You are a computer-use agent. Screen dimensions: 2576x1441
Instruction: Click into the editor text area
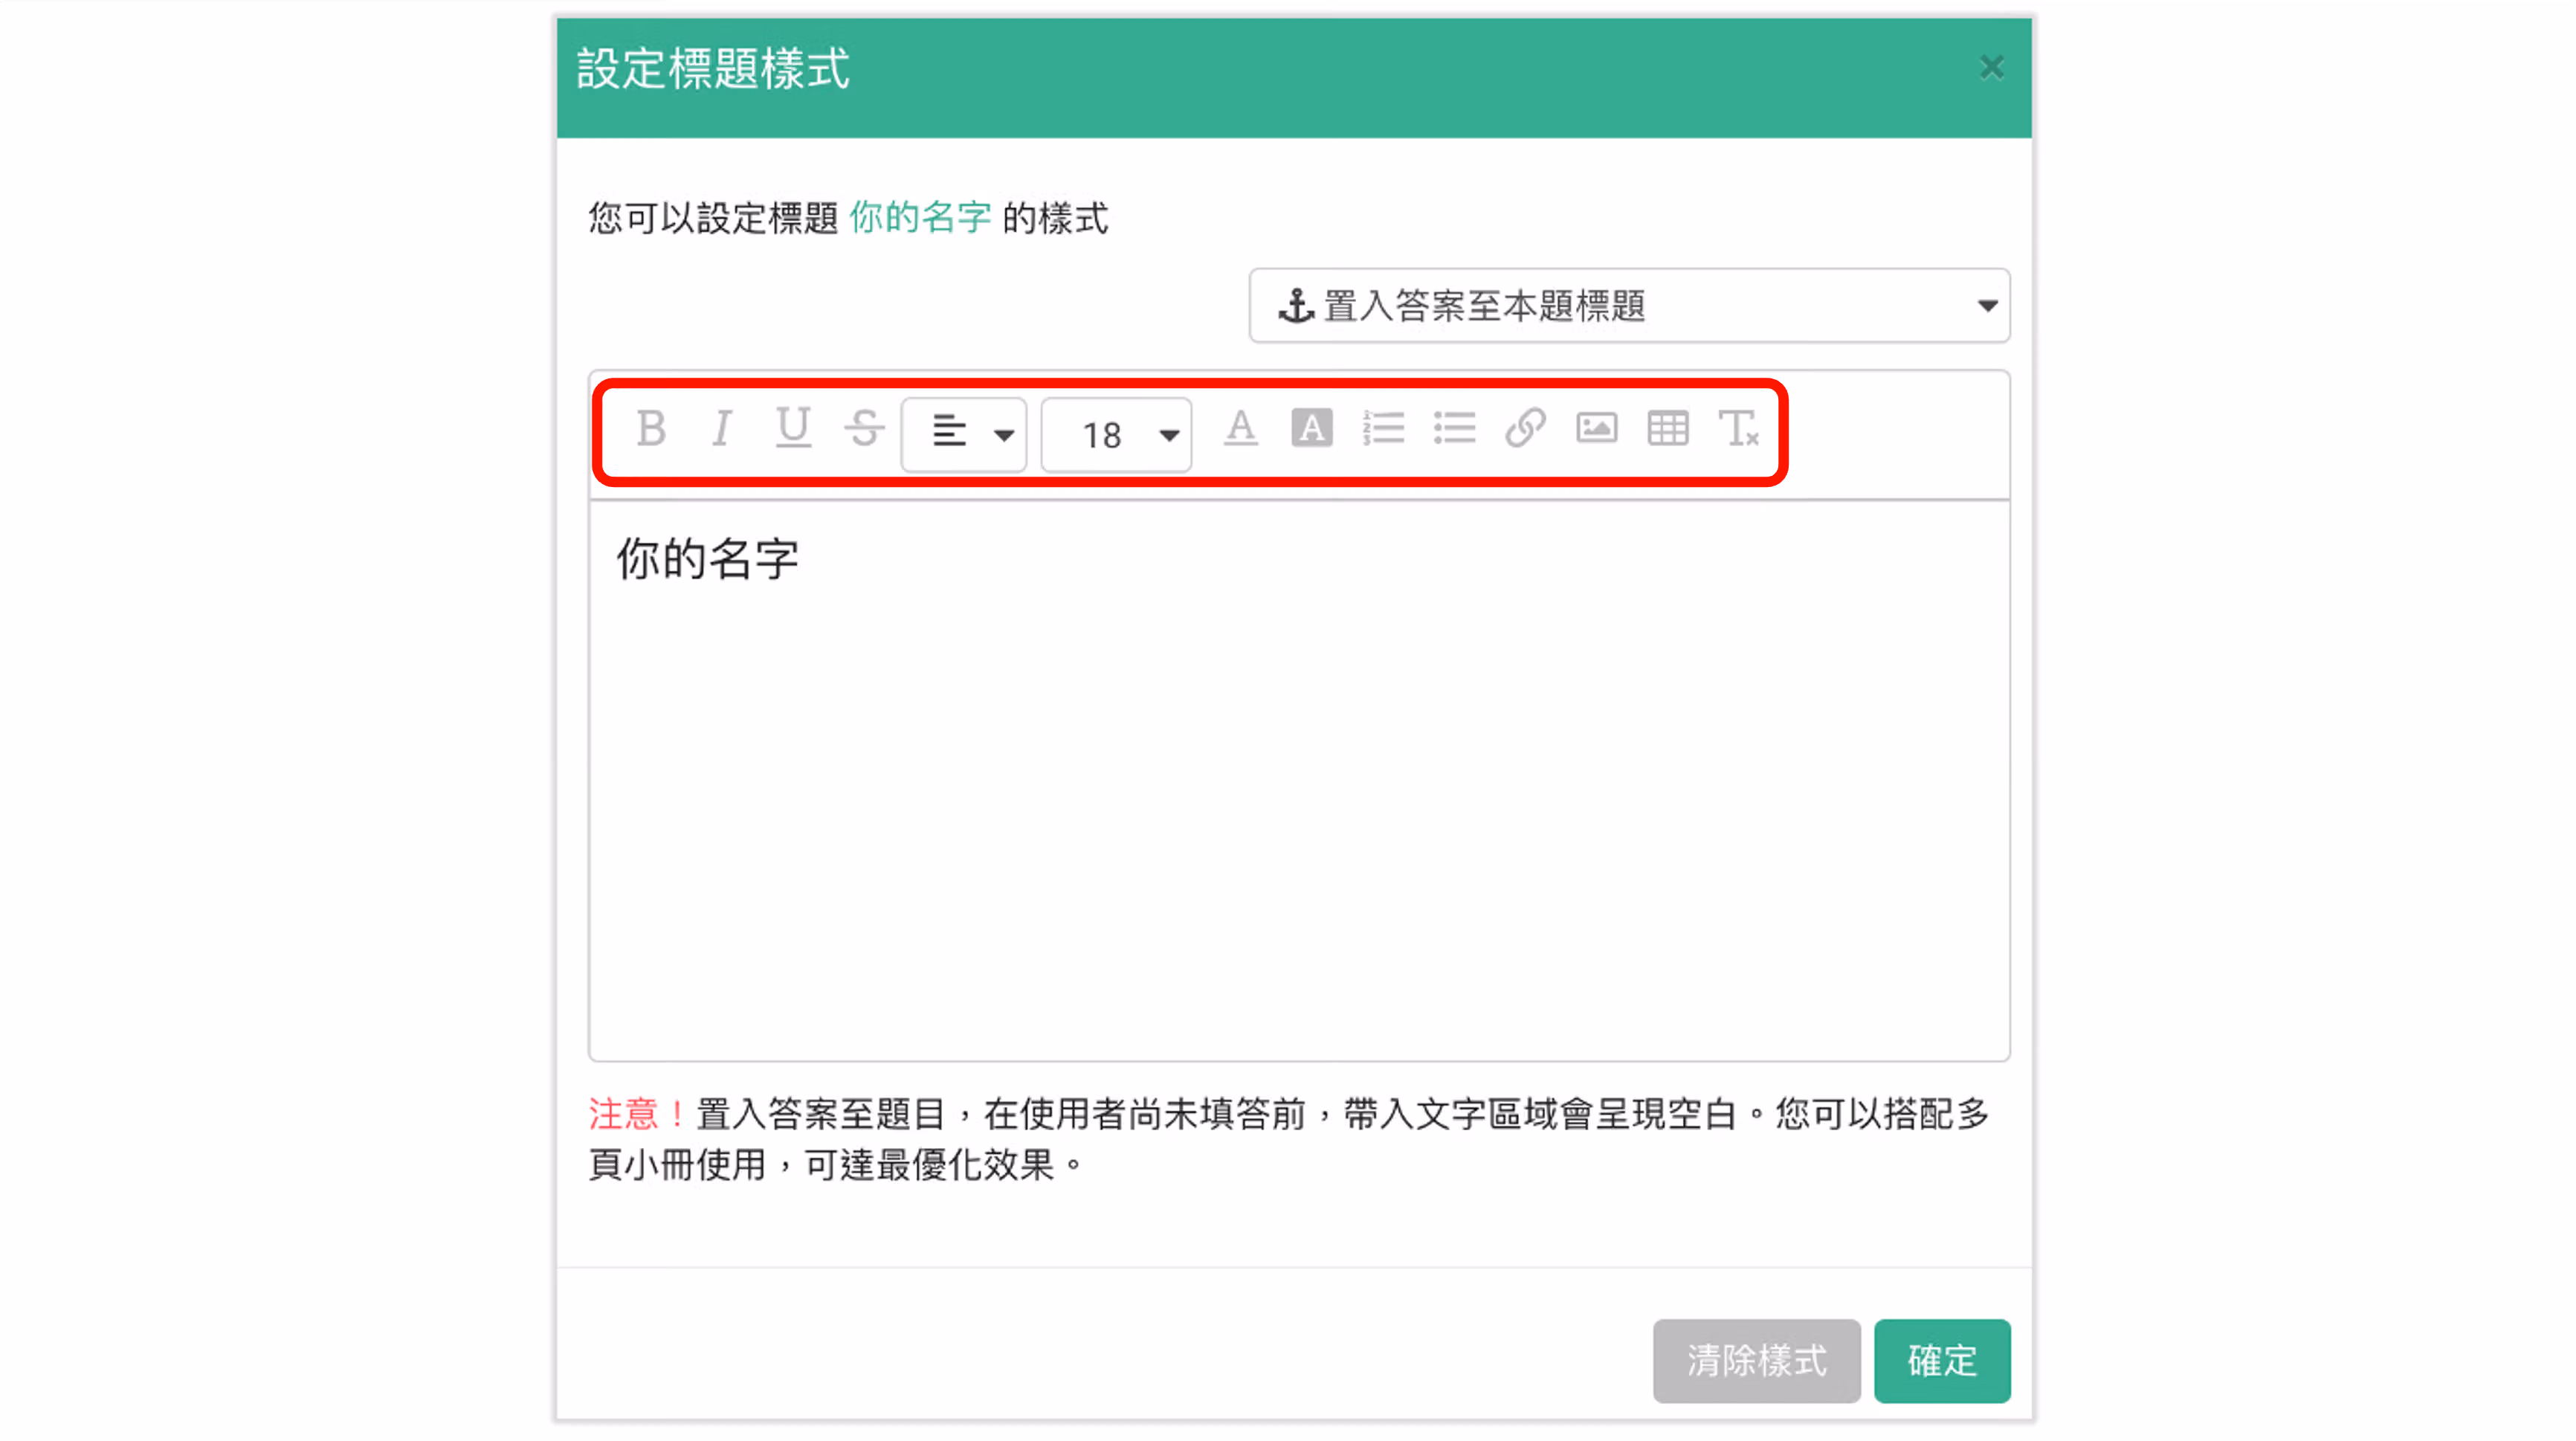[x=1298, y=780]
